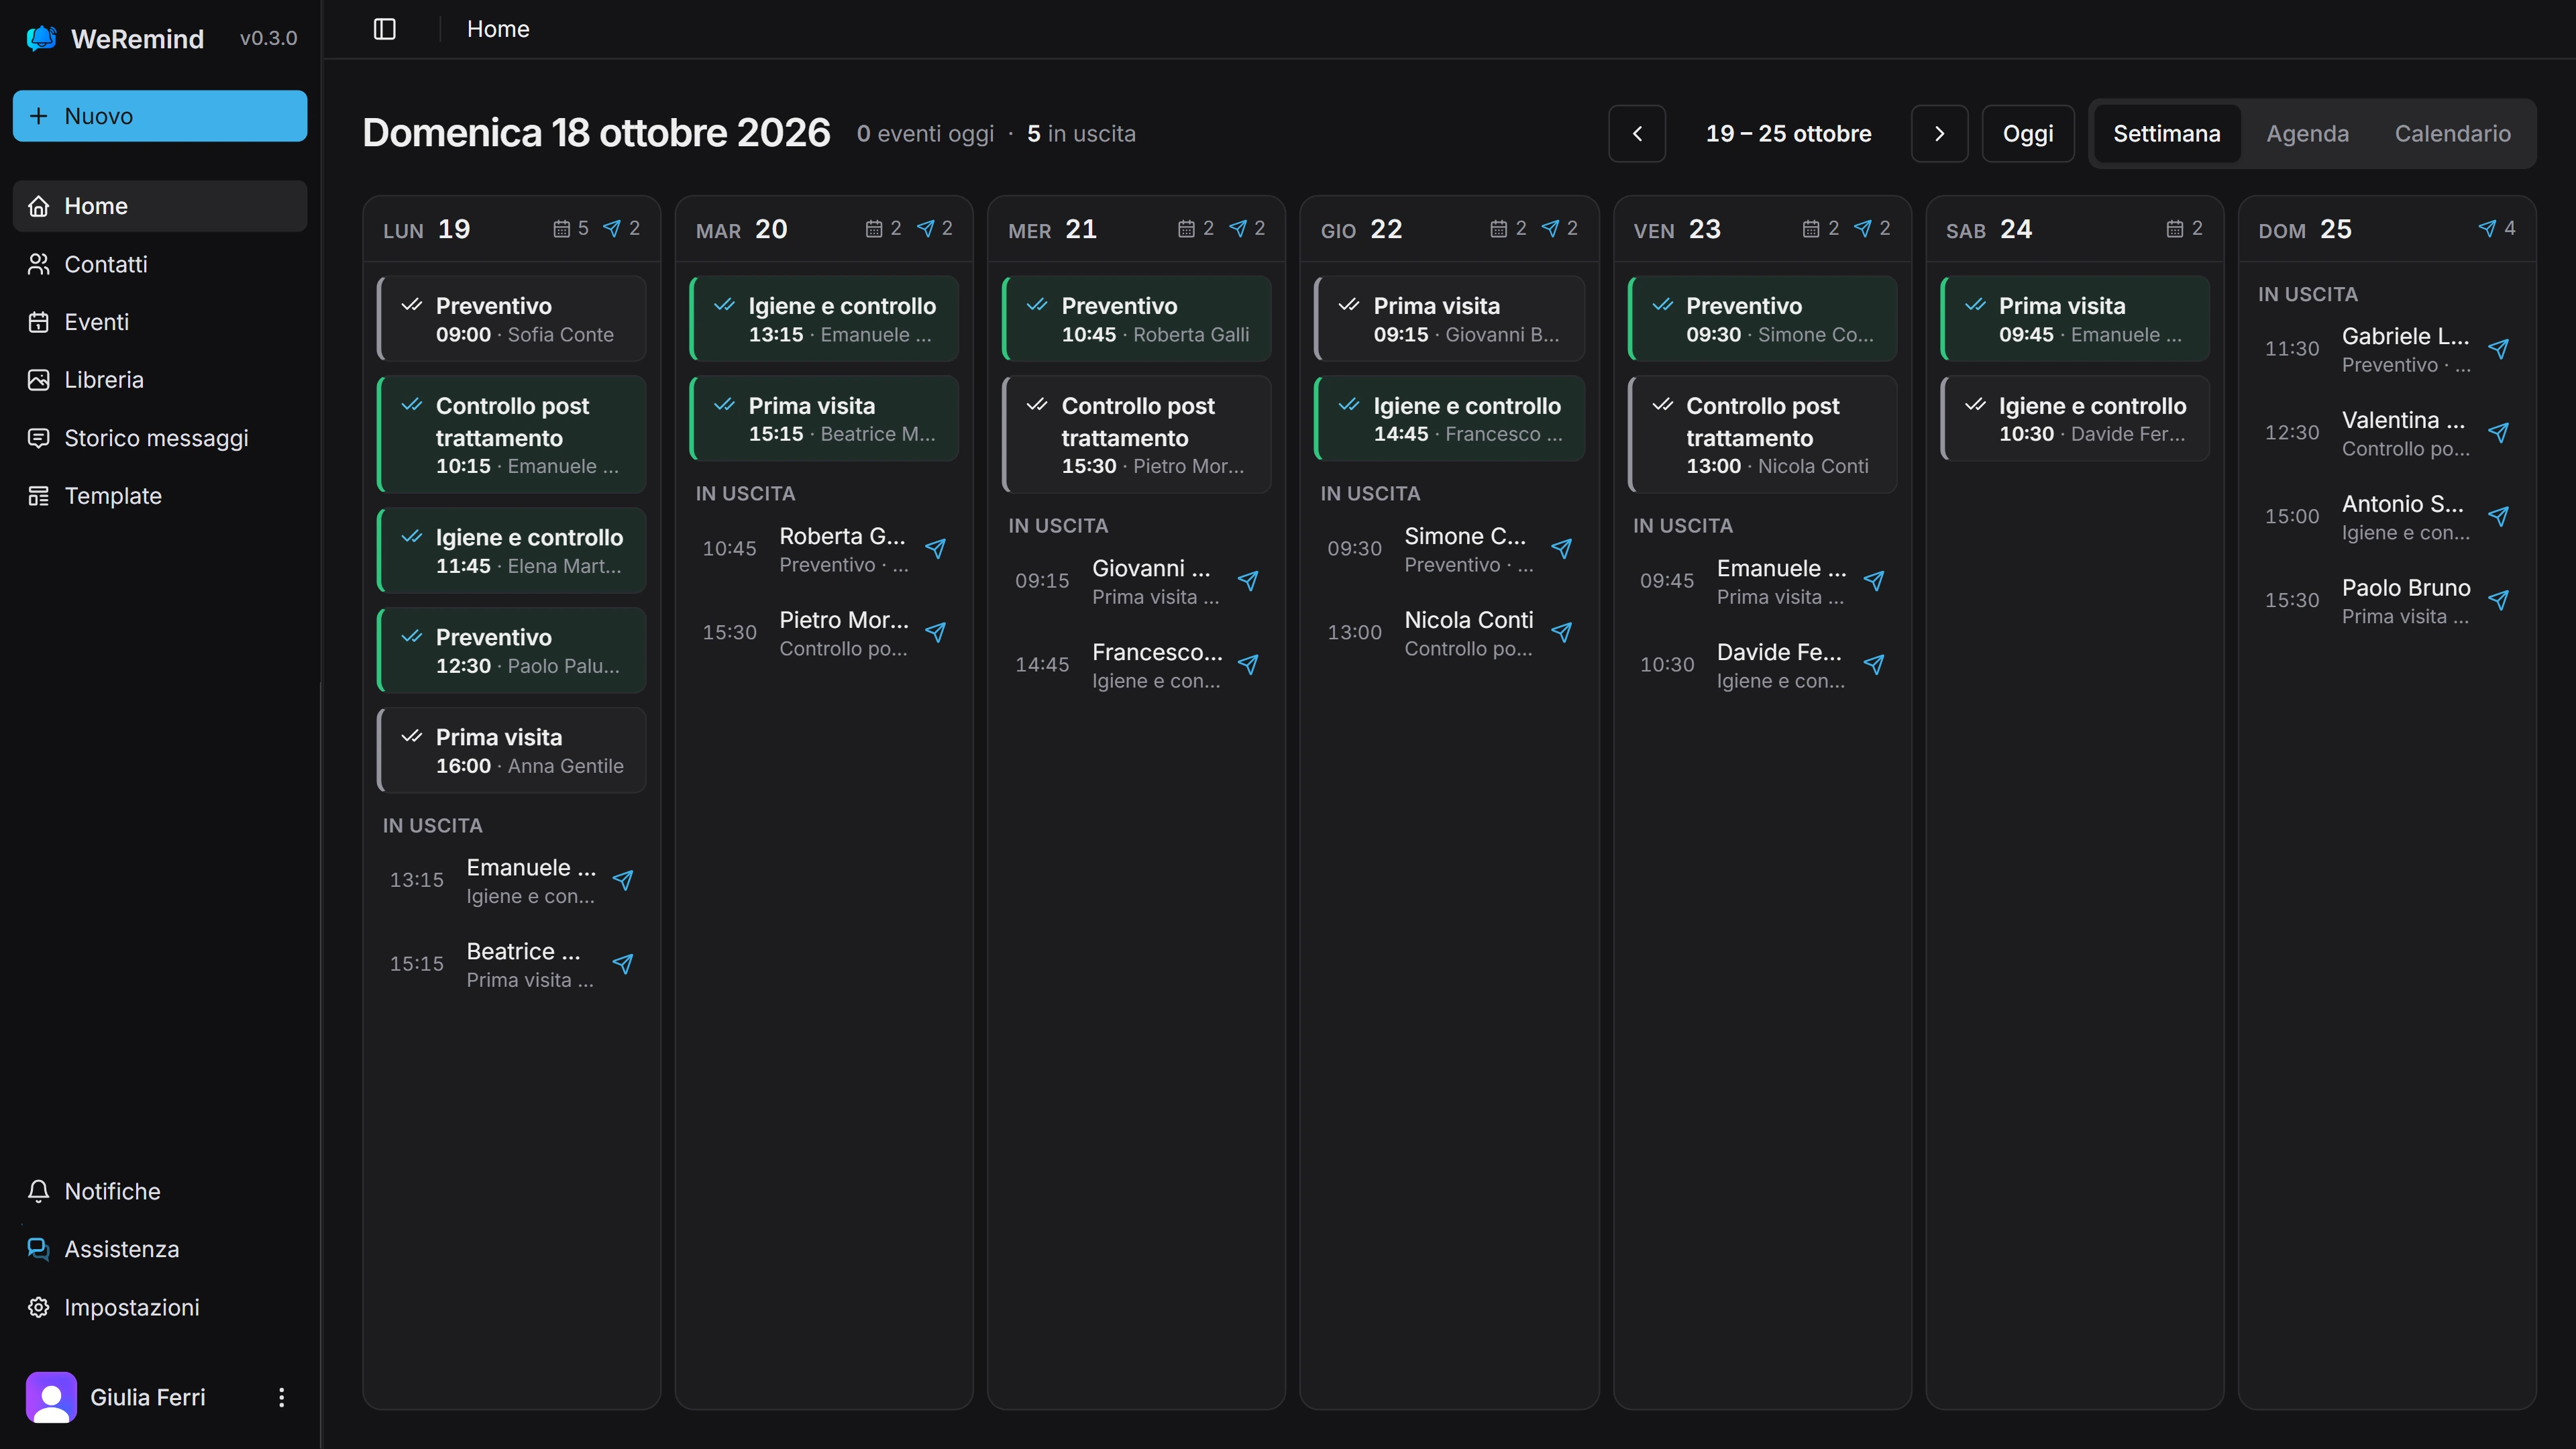Click Giulia Ferri's avatar
The width and height of the screenshot is (2576, 1449).
[x=51, y=1397]
